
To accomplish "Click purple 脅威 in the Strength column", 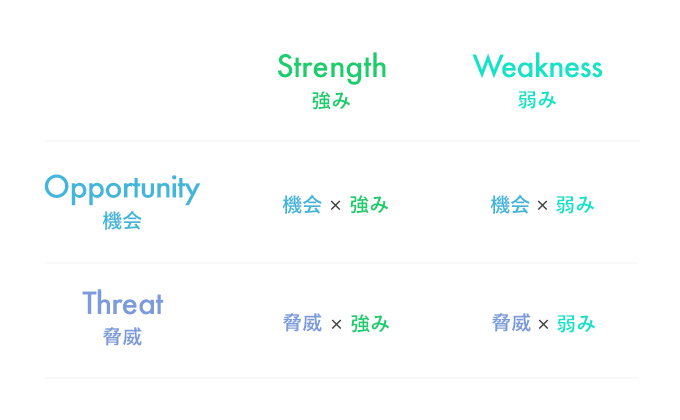I will [x=302, y=324].
